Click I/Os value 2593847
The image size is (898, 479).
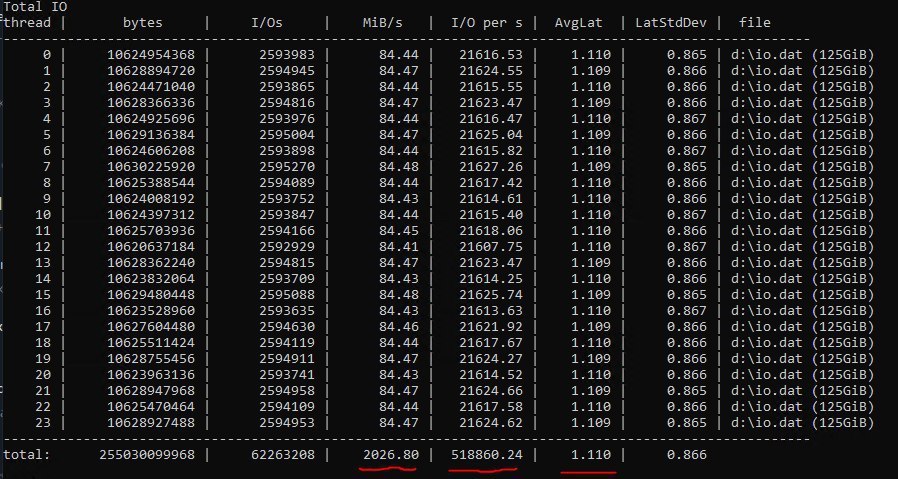click(287, 215)
